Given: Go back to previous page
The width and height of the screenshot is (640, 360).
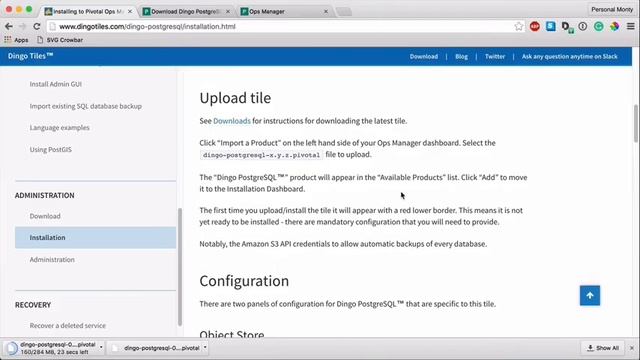Looking at the screenshot, I should click(9, 27).
